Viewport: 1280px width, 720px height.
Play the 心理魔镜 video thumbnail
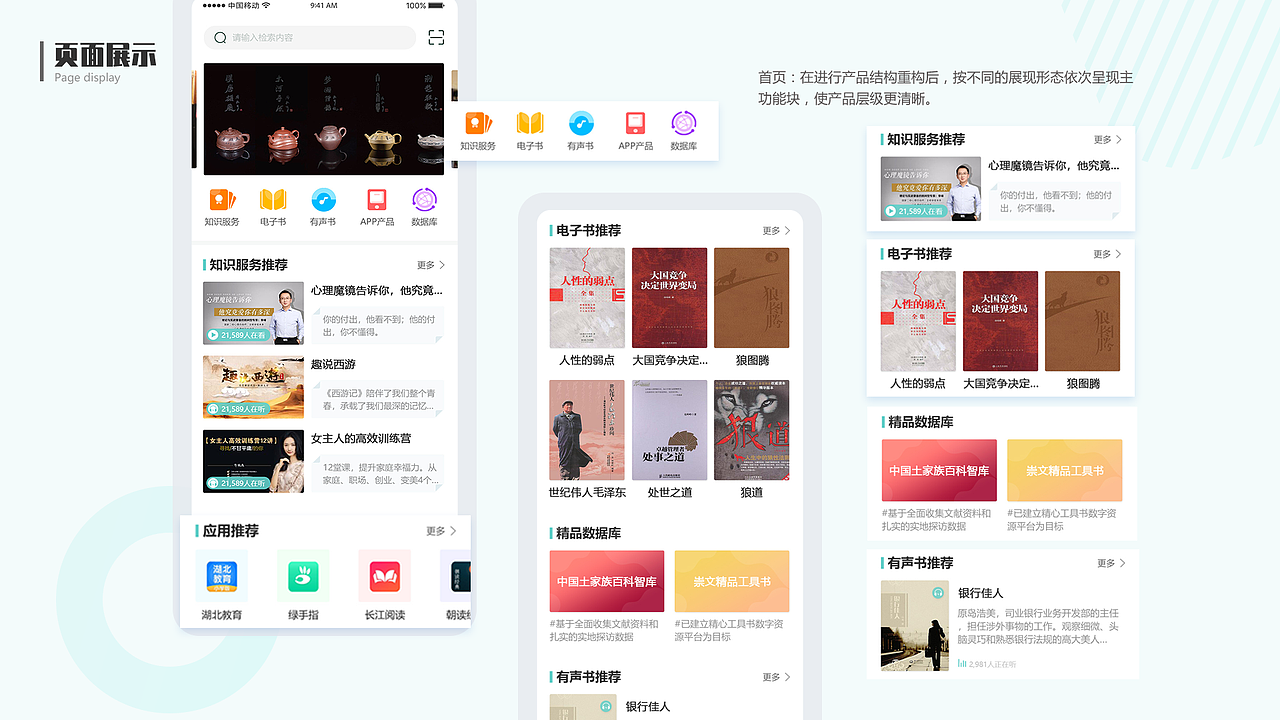click(x=253, y=313)
